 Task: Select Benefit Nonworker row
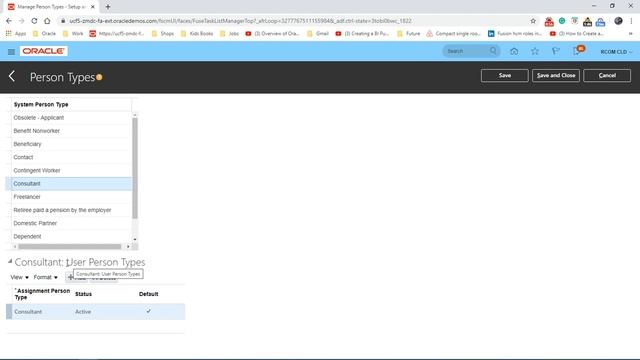pyautogui.click(x=69, y=131)
